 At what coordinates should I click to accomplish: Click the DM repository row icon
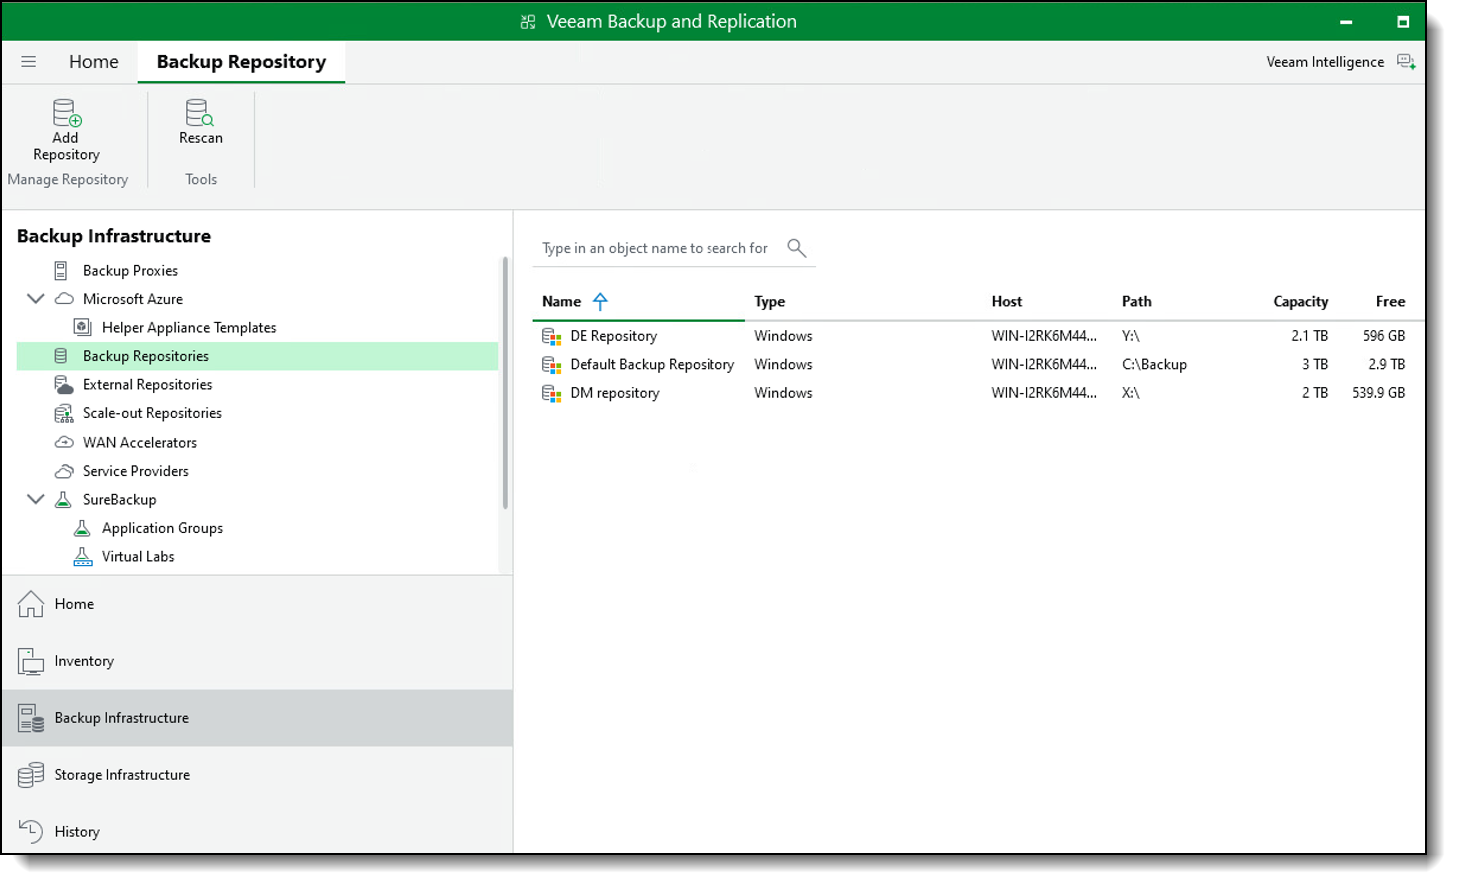tap(552, 393)
